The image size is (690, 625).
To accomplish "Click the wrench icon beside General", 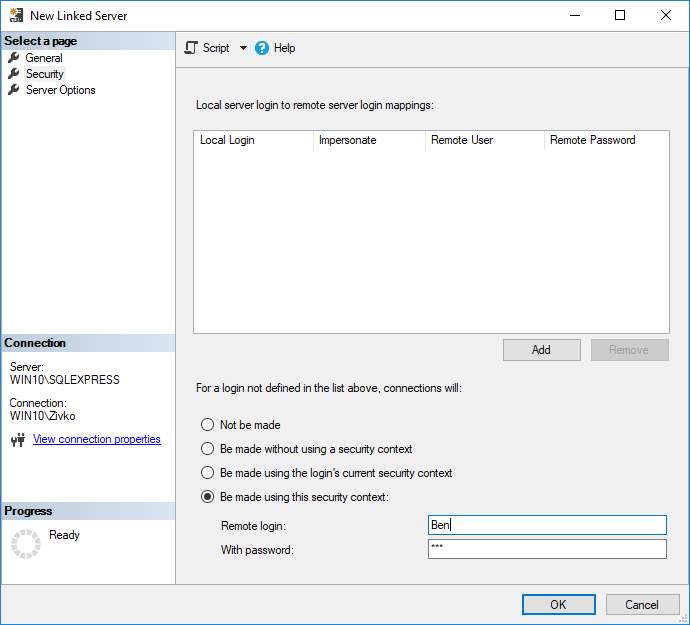I will click(14, 58).
